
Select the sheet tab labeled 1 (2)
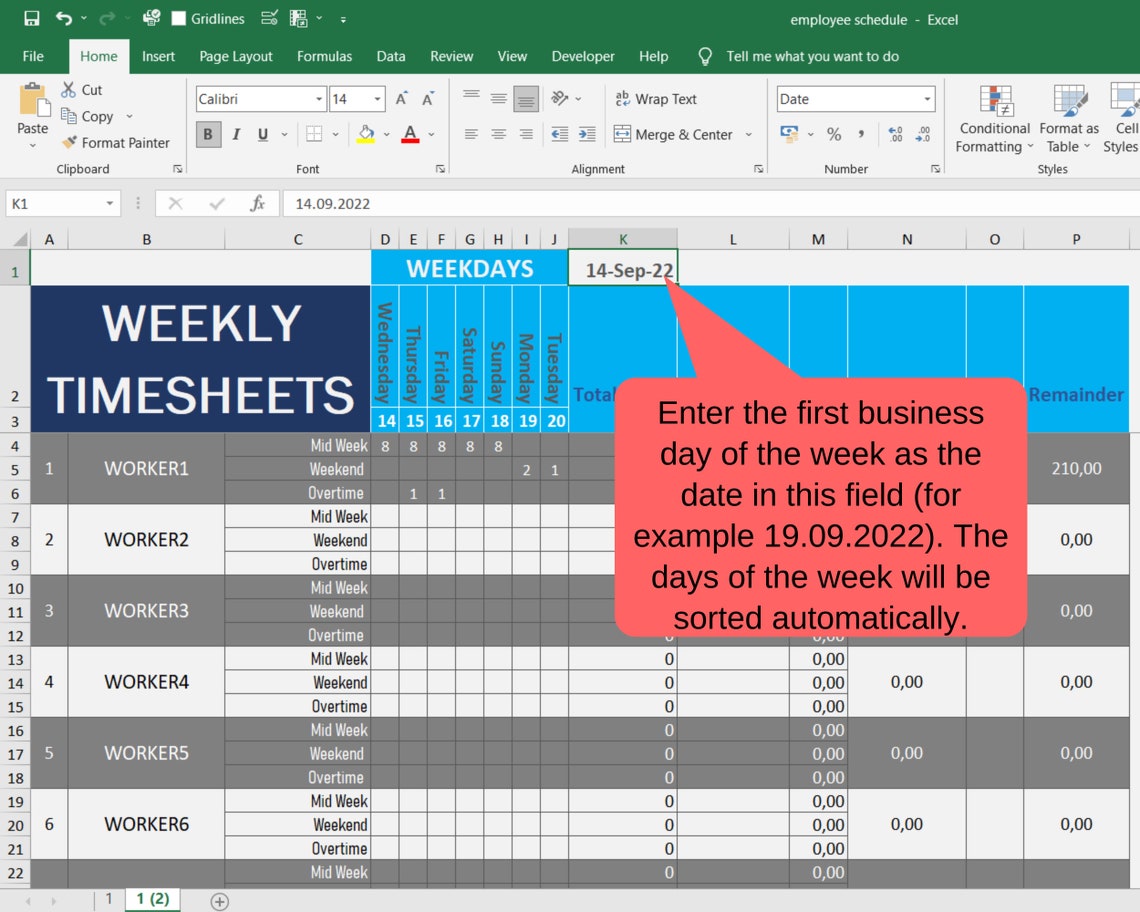[x=151, y=899]
